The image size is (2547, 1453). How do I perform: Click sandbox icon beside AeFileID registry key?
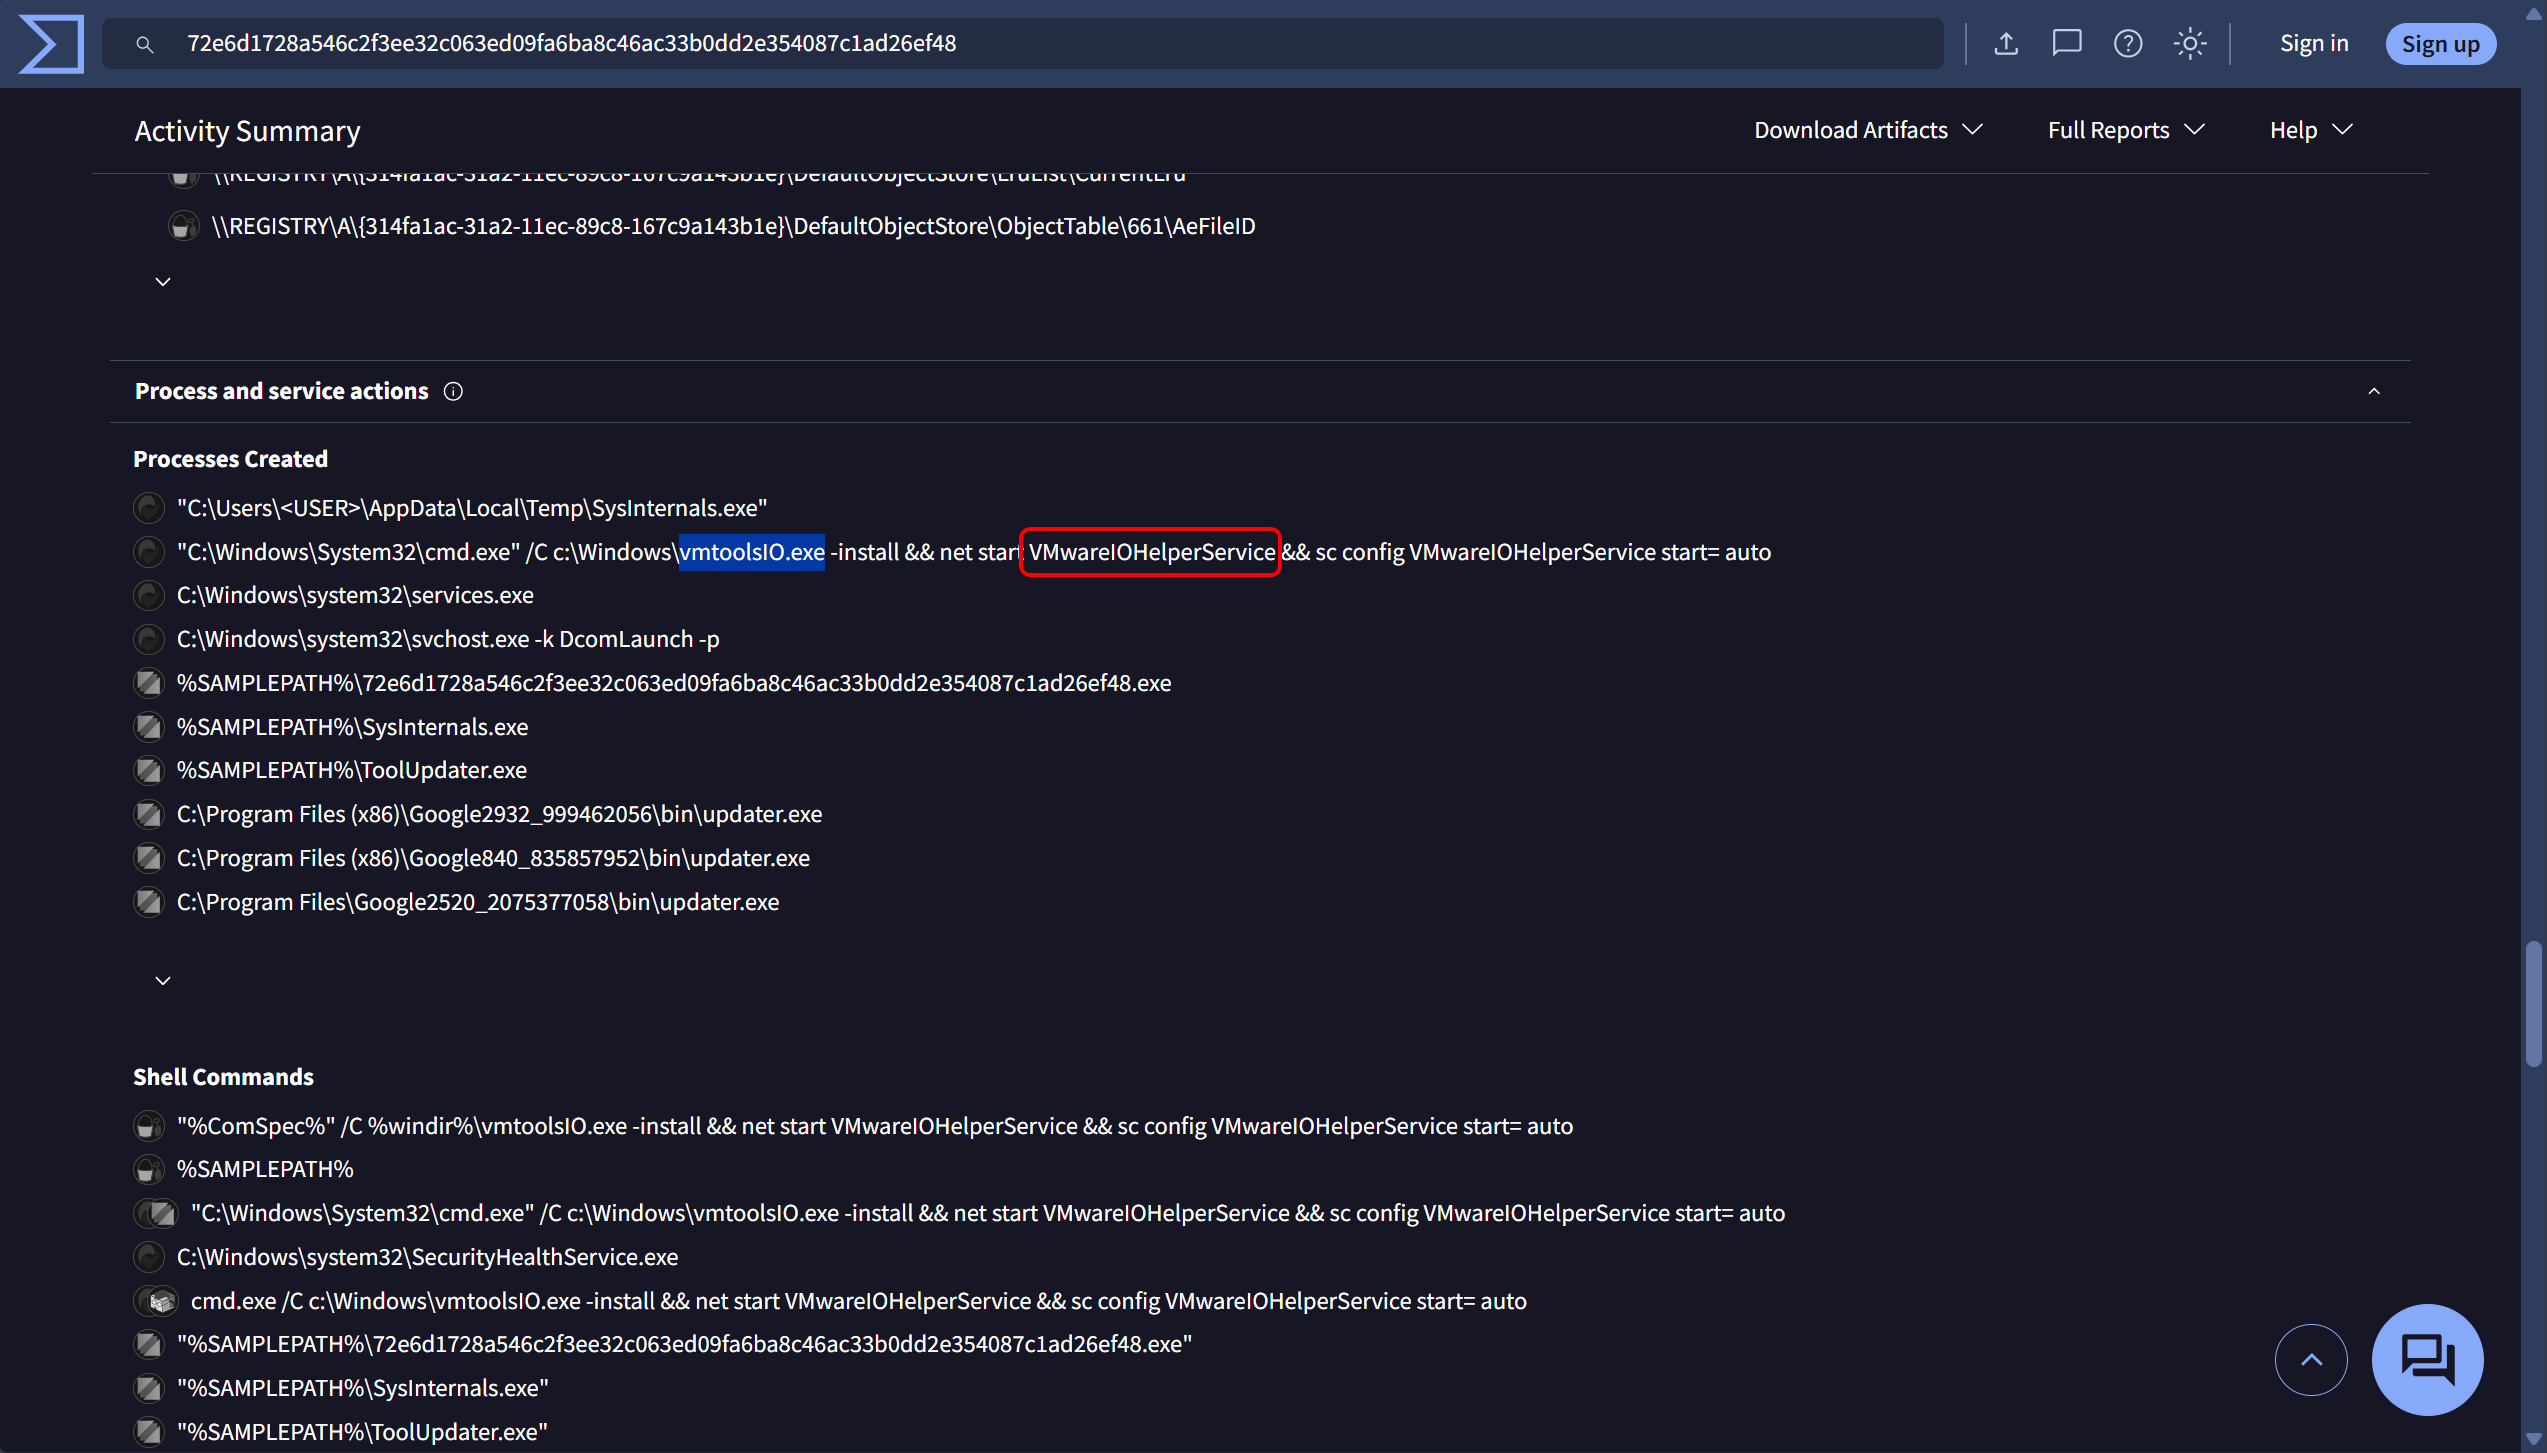point(183,227)
